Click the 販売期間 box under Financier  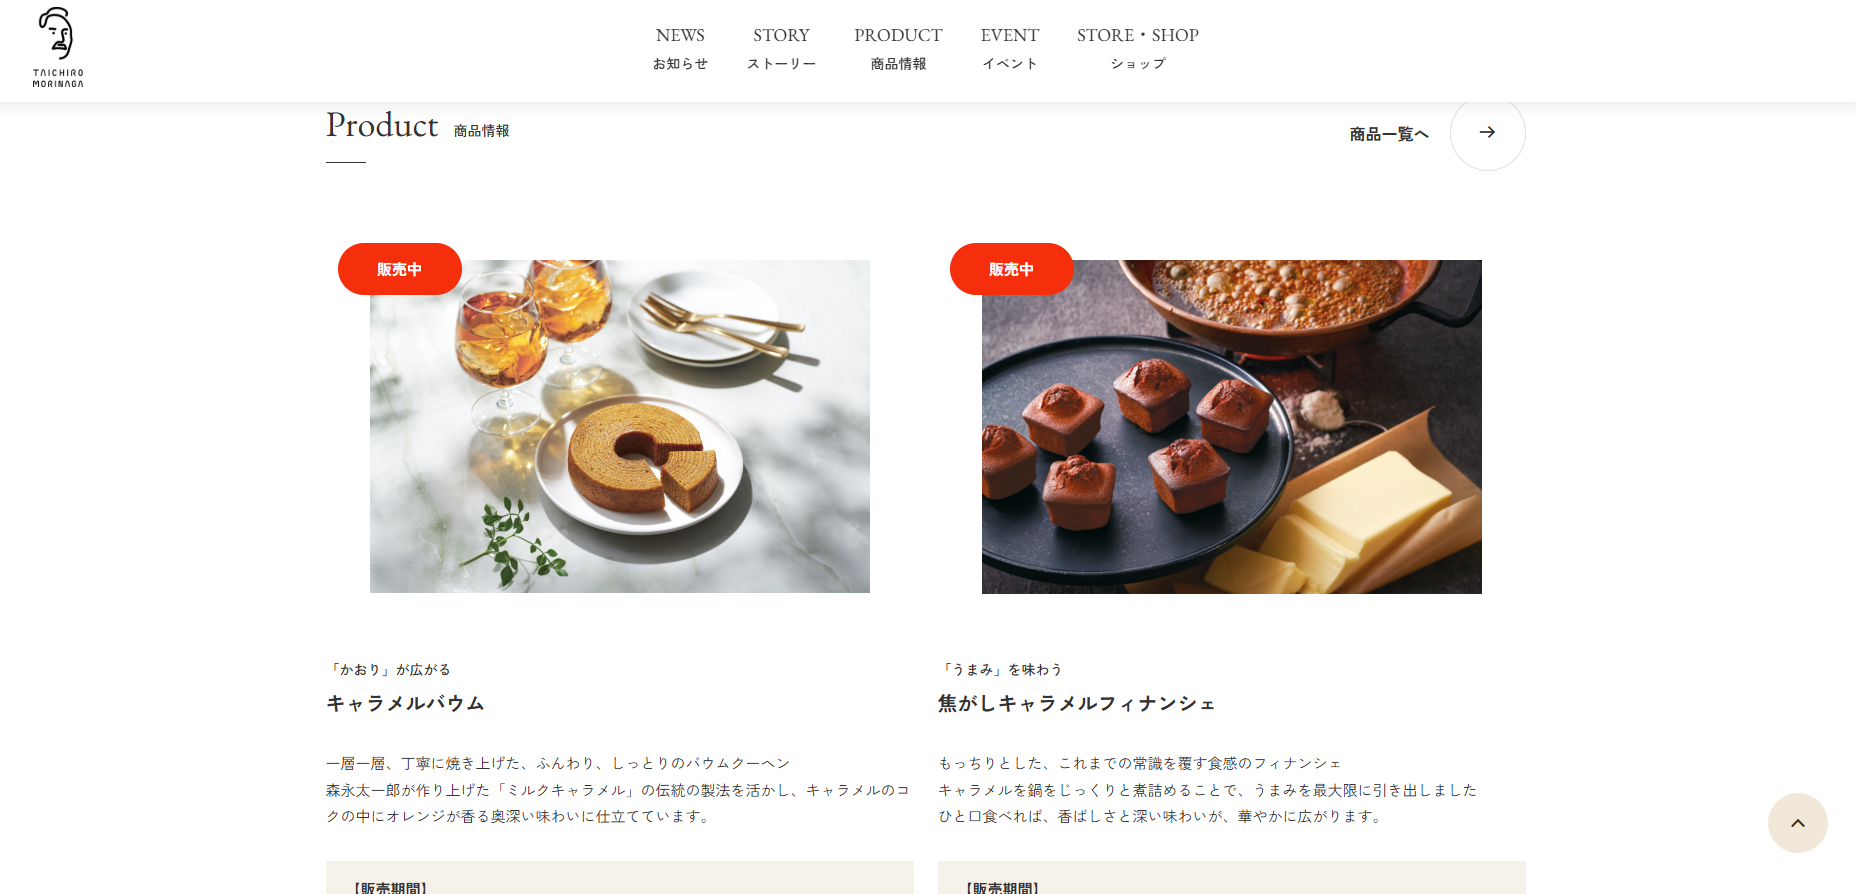point(1232,878)
